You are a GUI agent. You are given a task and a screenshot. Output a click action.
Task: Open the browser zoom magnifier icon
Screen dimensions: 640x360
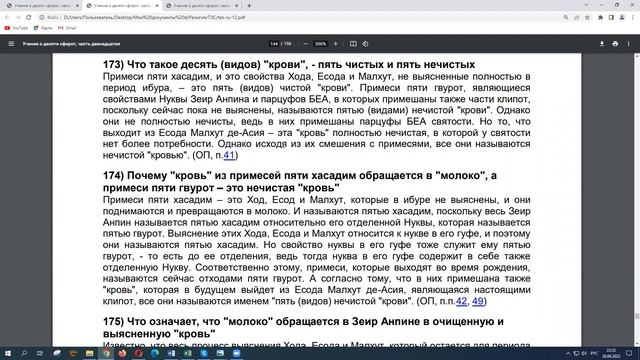(x=566, y=17)
